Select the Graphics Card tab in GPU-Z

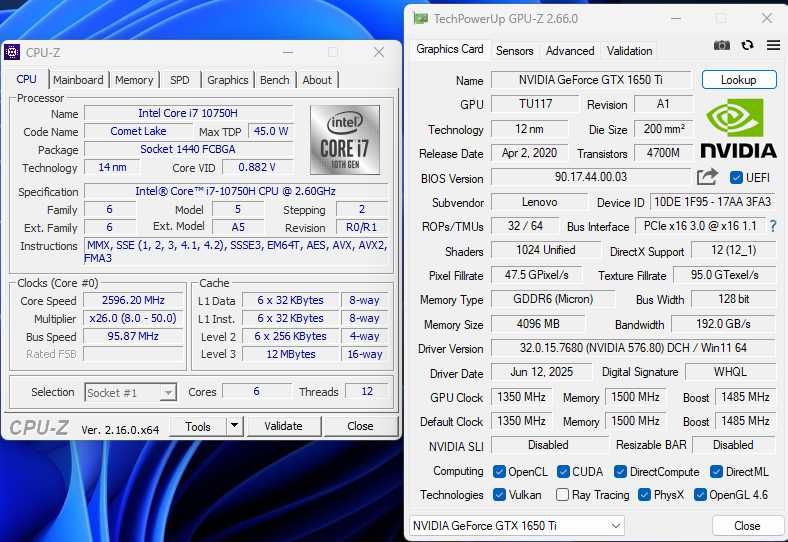[x=450, y=49]
